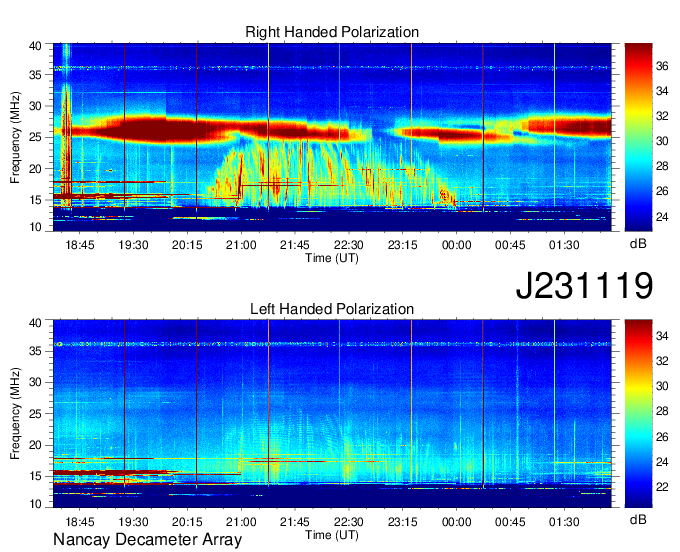Image resolution: width=680 pixels, height=552 pixels.
Task: Click the 20:15 time tick on Right Handed plot
Action: 187,245
